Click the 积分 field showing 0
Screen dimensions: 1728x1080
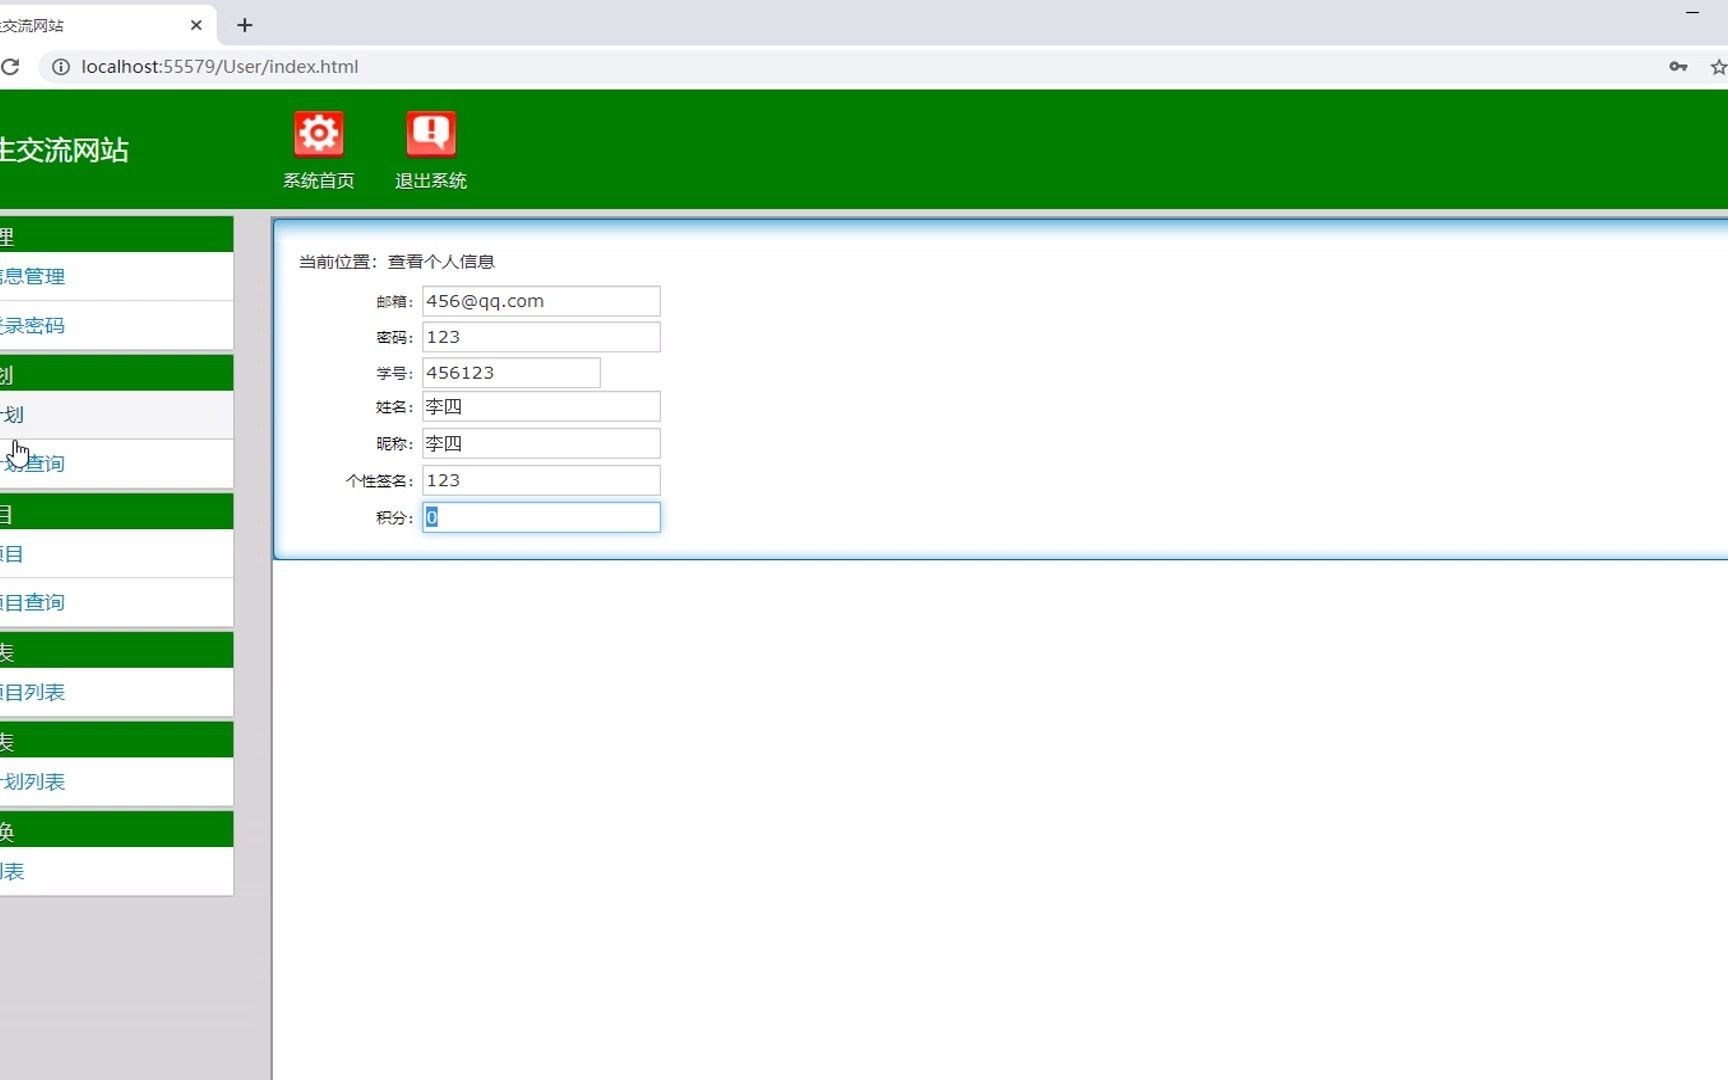[x=541, y=518]
